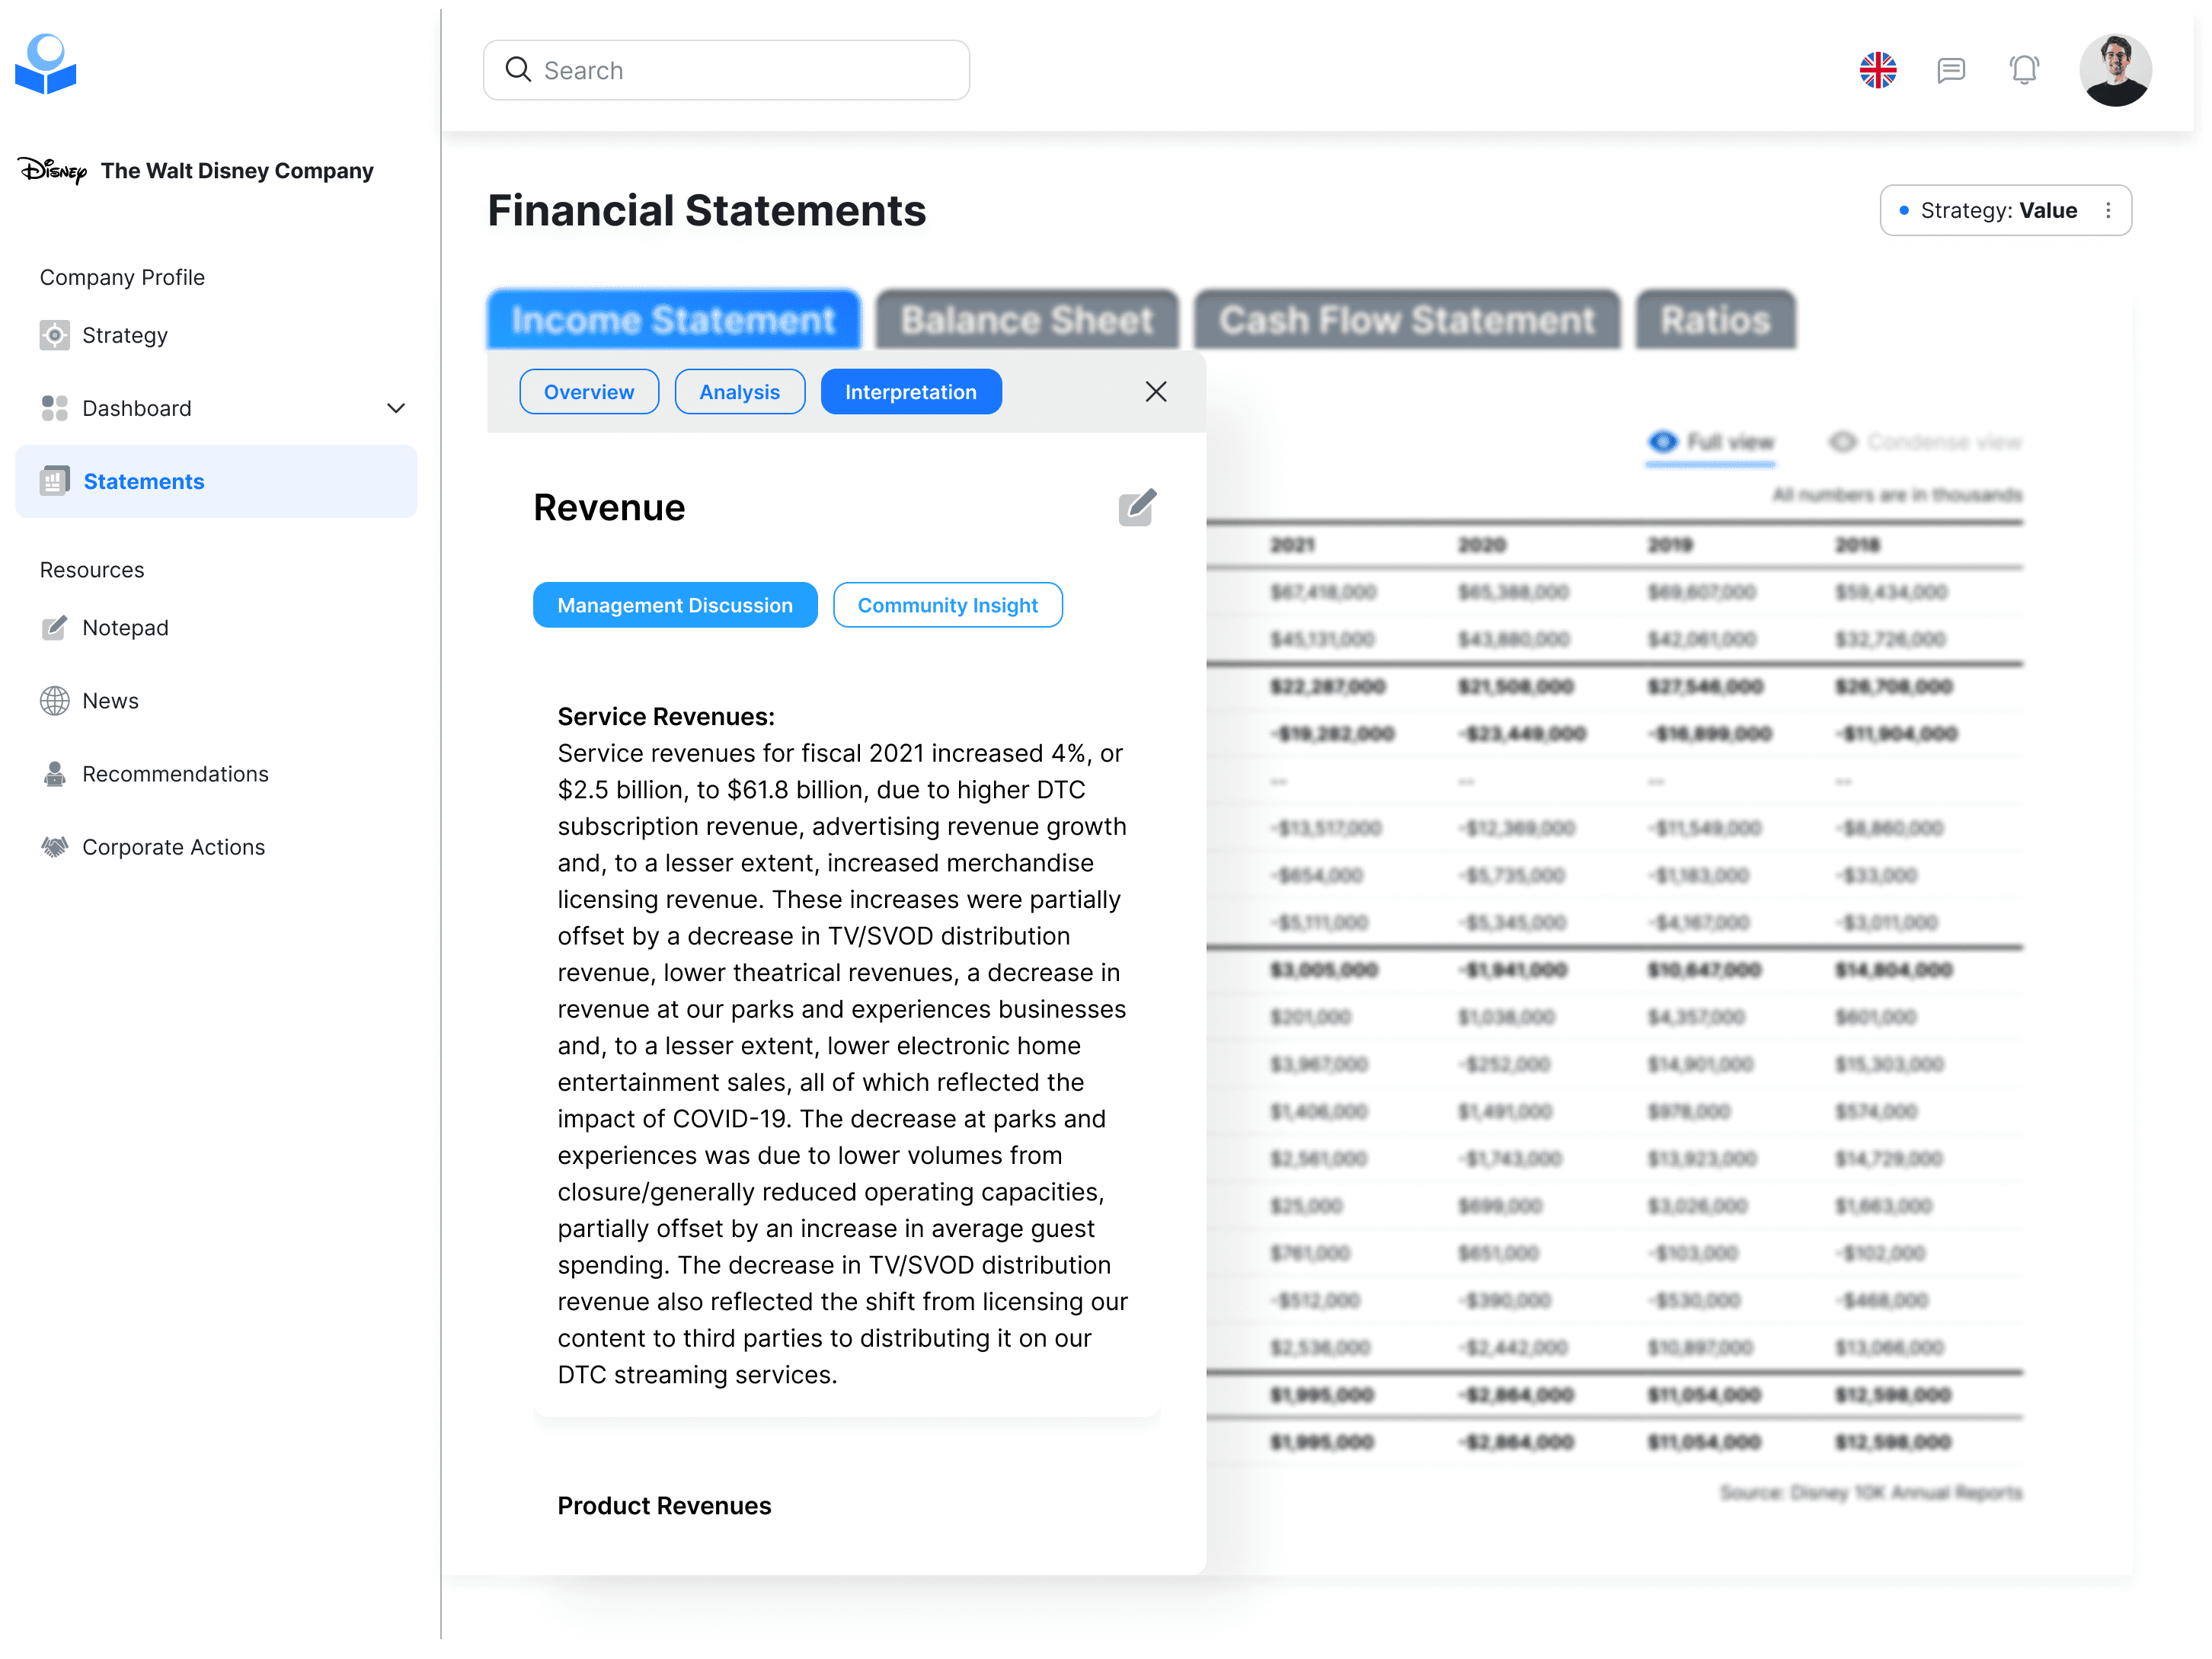The image size is (2212, 1659).
Task: Click the Statements sidebar icon
Action: pos(55,481)
